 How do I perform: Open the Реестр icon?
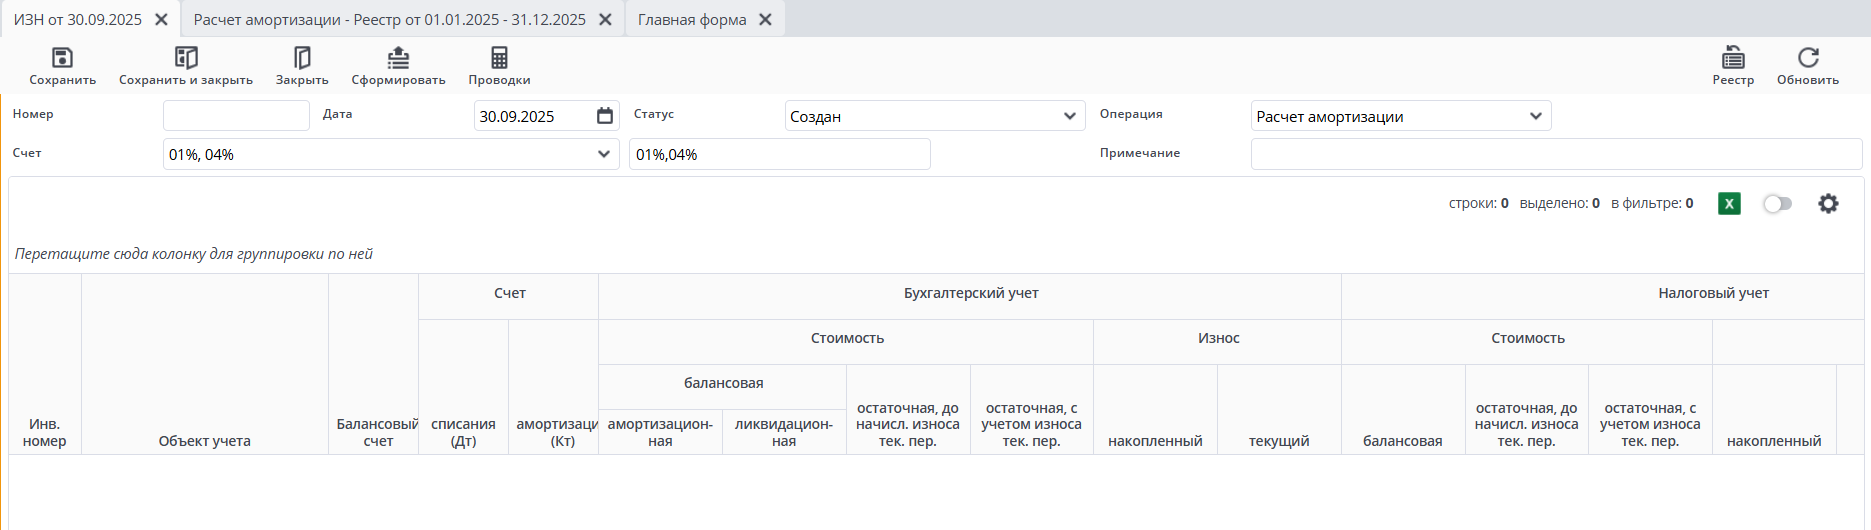tap(1733, 58)
